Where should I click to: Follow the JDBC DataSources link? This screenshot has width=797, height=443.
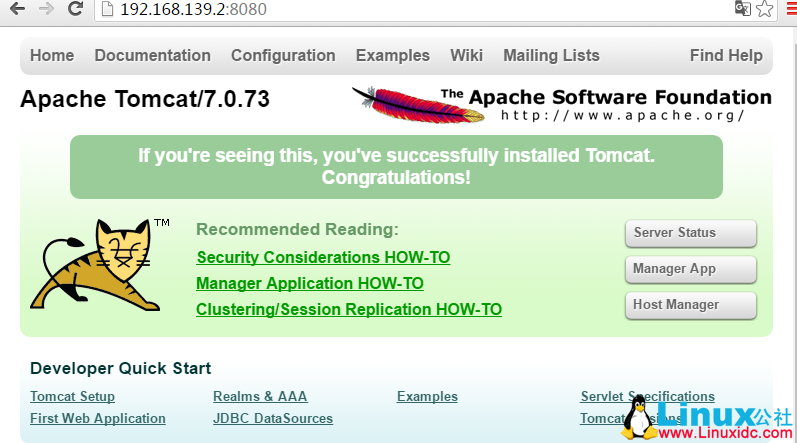coord(273,418)
